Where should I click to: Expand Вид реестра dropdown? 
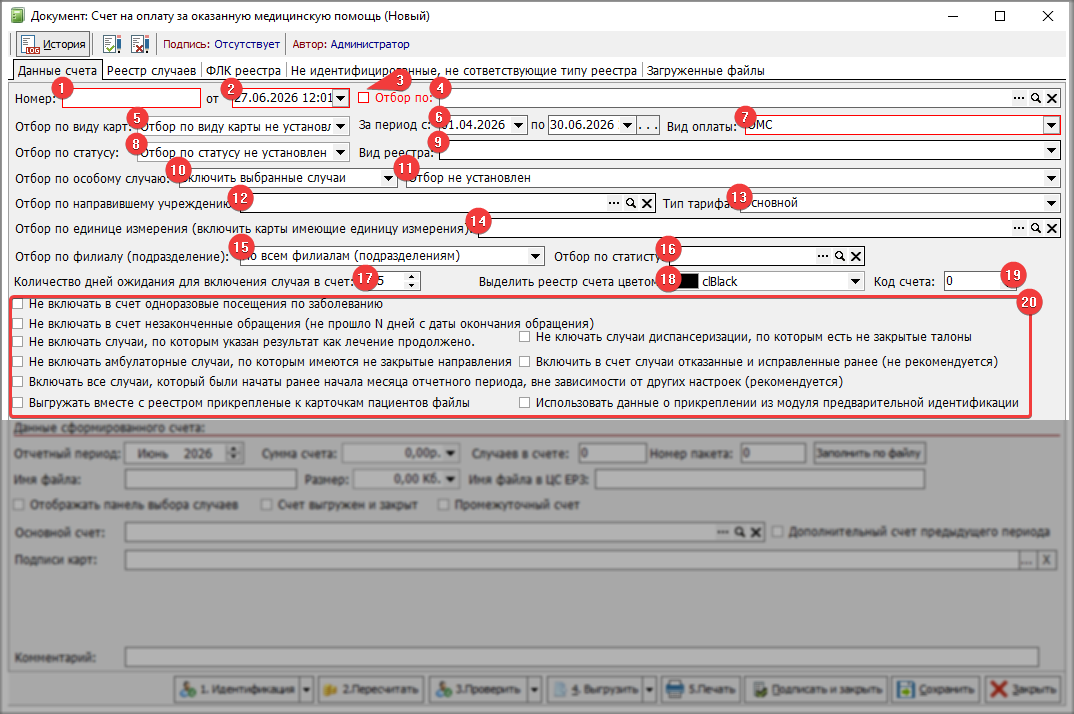(1051, 151)
